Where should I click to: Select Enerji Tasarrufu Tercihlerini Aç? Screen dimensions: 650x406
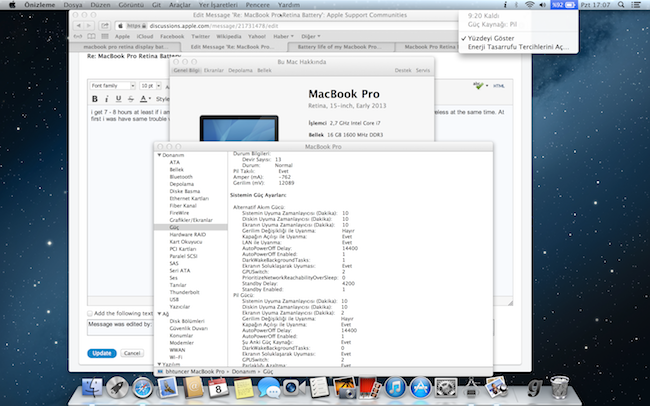pyautogui.click(x=518, y=47)
